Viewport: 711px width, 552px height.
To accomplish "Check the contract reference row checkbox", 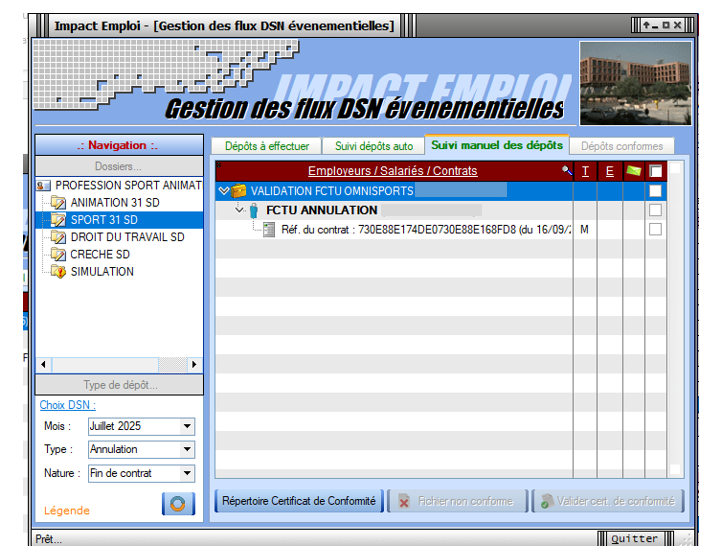I will point(655,230).
